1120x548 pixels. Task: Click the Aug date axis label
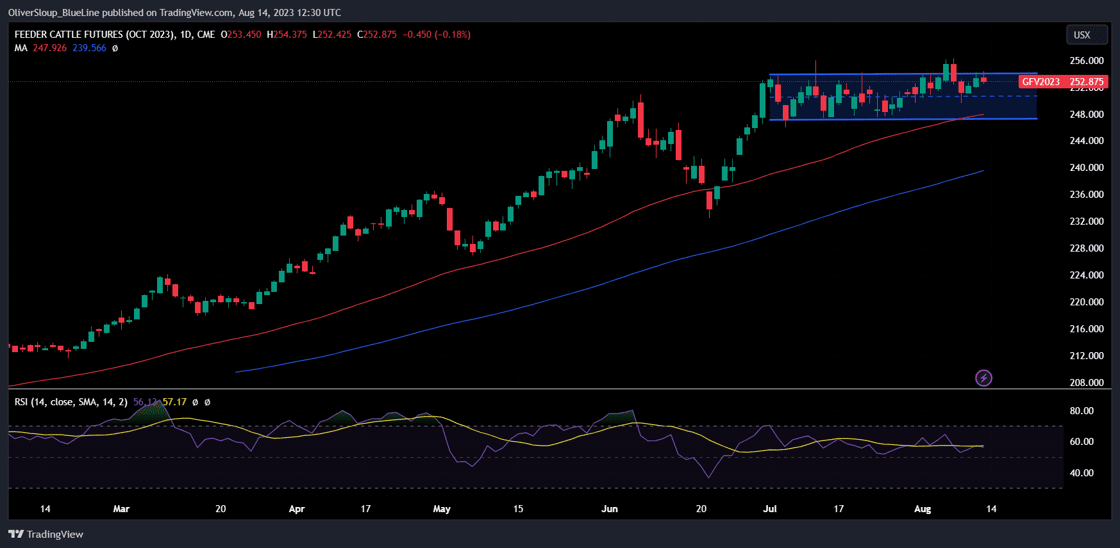[x=924, y=509]
